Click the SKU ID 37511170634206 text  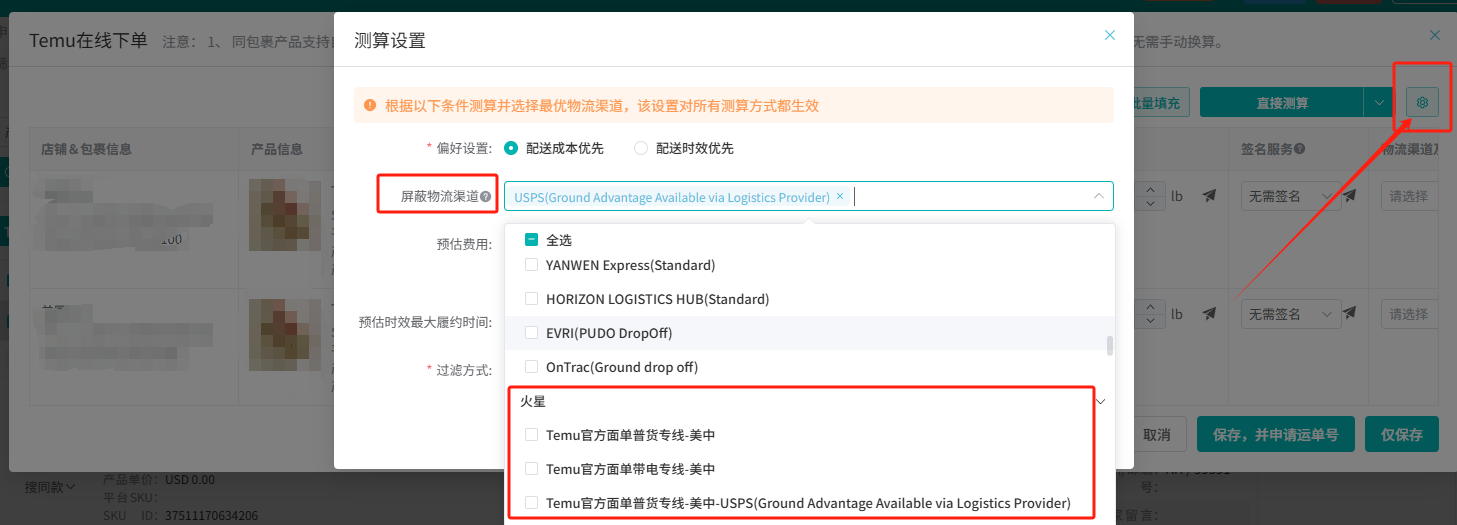(180, 516)
